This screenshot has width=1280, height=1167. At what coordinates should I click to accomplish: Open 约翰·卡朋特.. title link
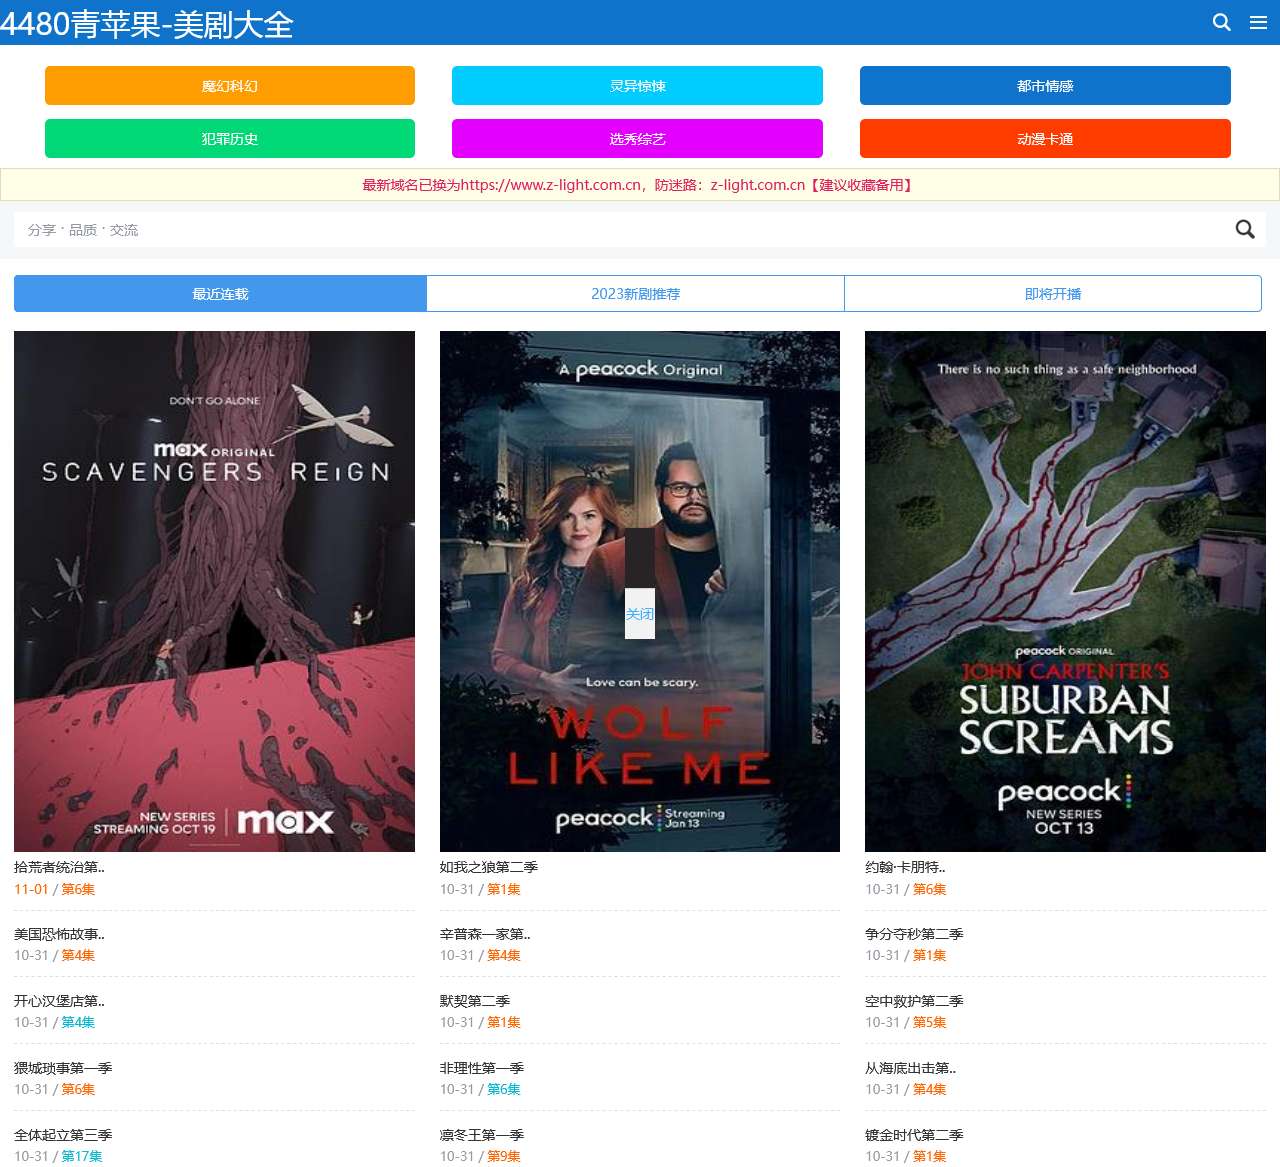tap(905, 867)
